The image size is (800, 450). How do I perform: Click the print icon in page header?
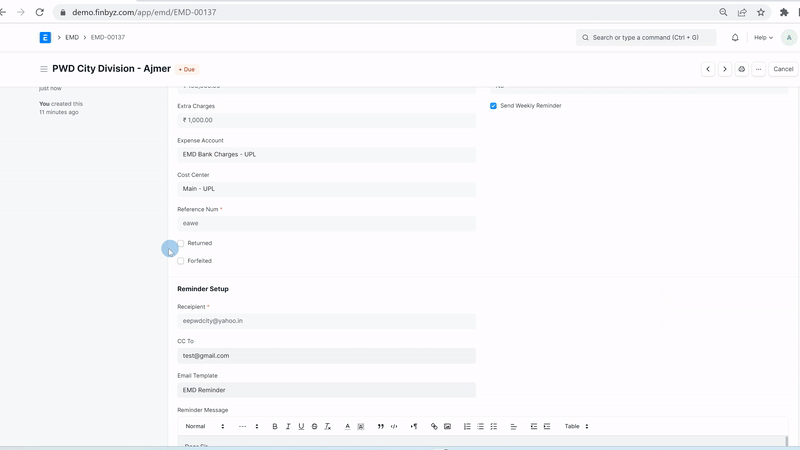(x=741, y=69)
